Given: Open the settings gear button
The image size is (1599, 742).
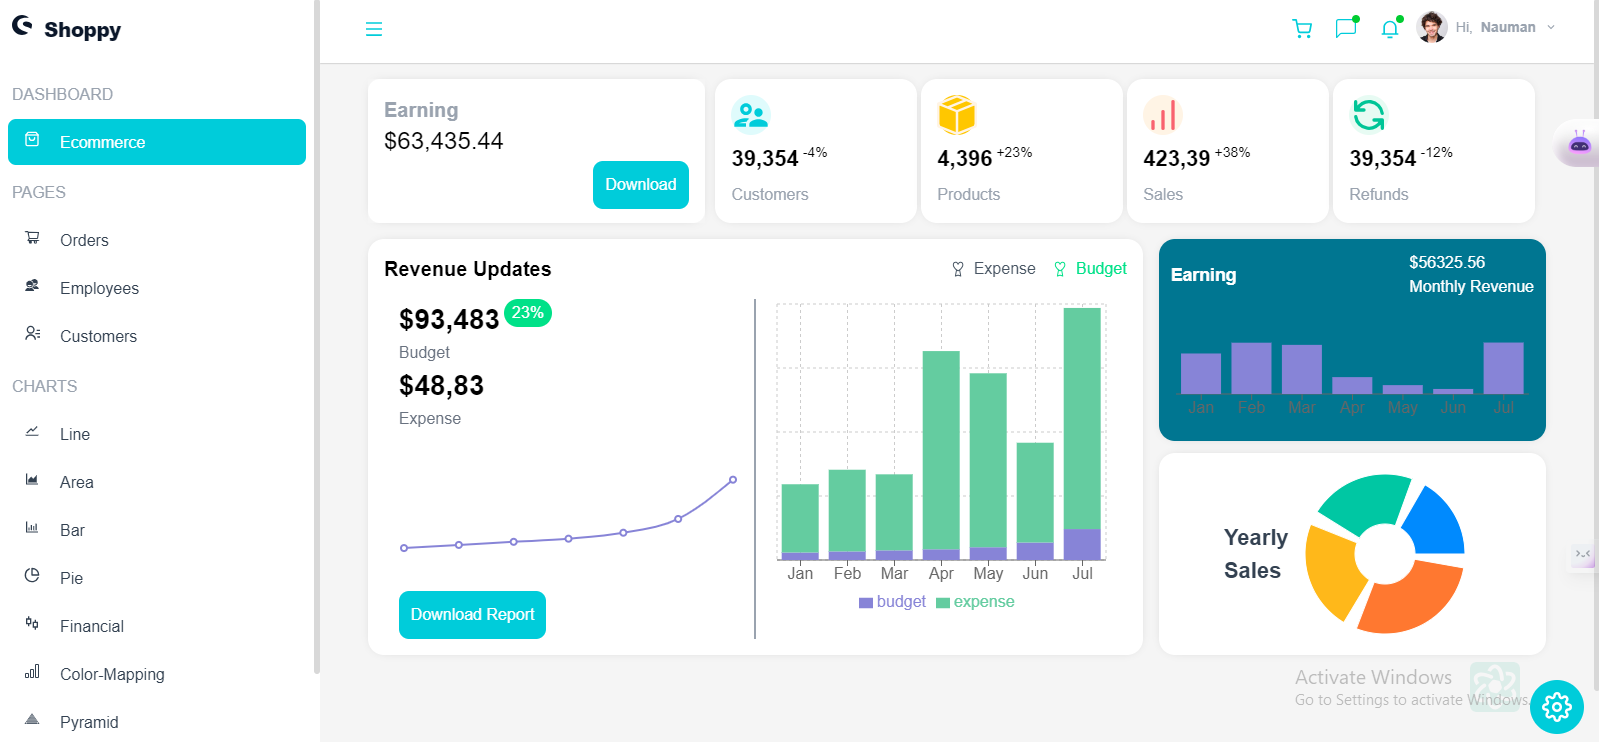Looking at the screenshot, I should tap(1556, 707).
